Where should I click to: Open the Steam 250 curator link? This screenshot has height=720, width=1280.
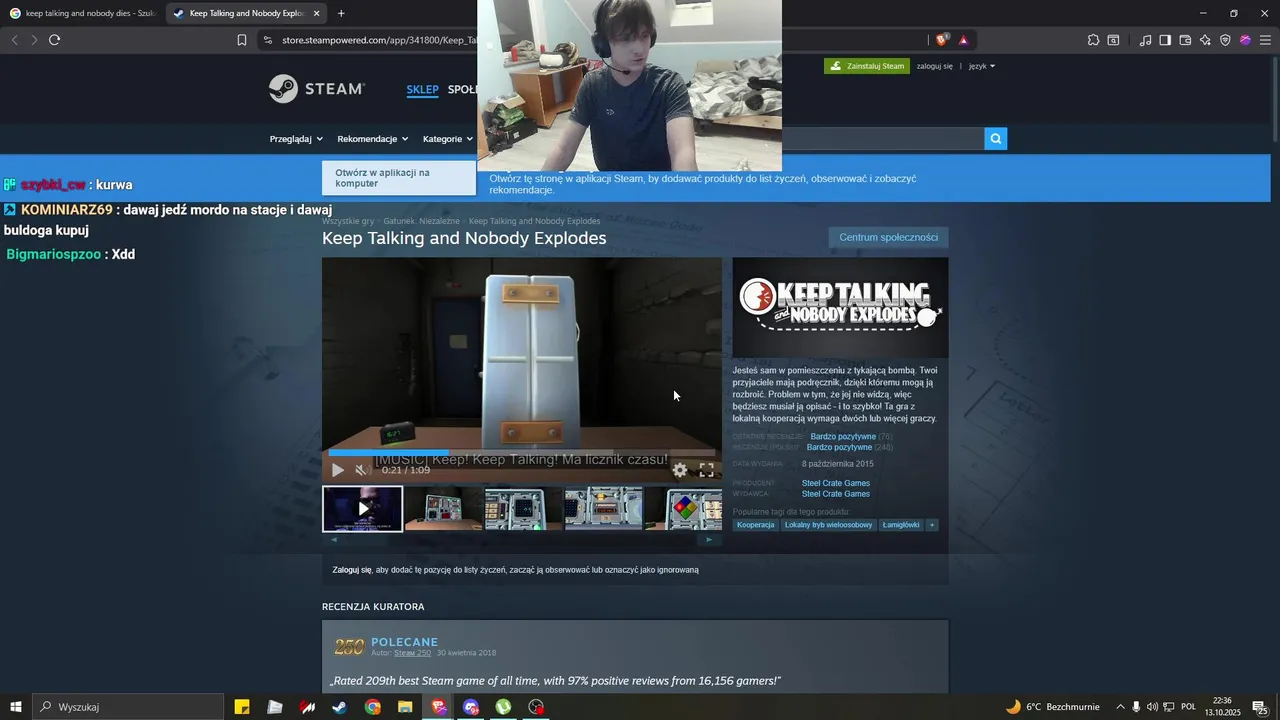[x=412, y=653]
